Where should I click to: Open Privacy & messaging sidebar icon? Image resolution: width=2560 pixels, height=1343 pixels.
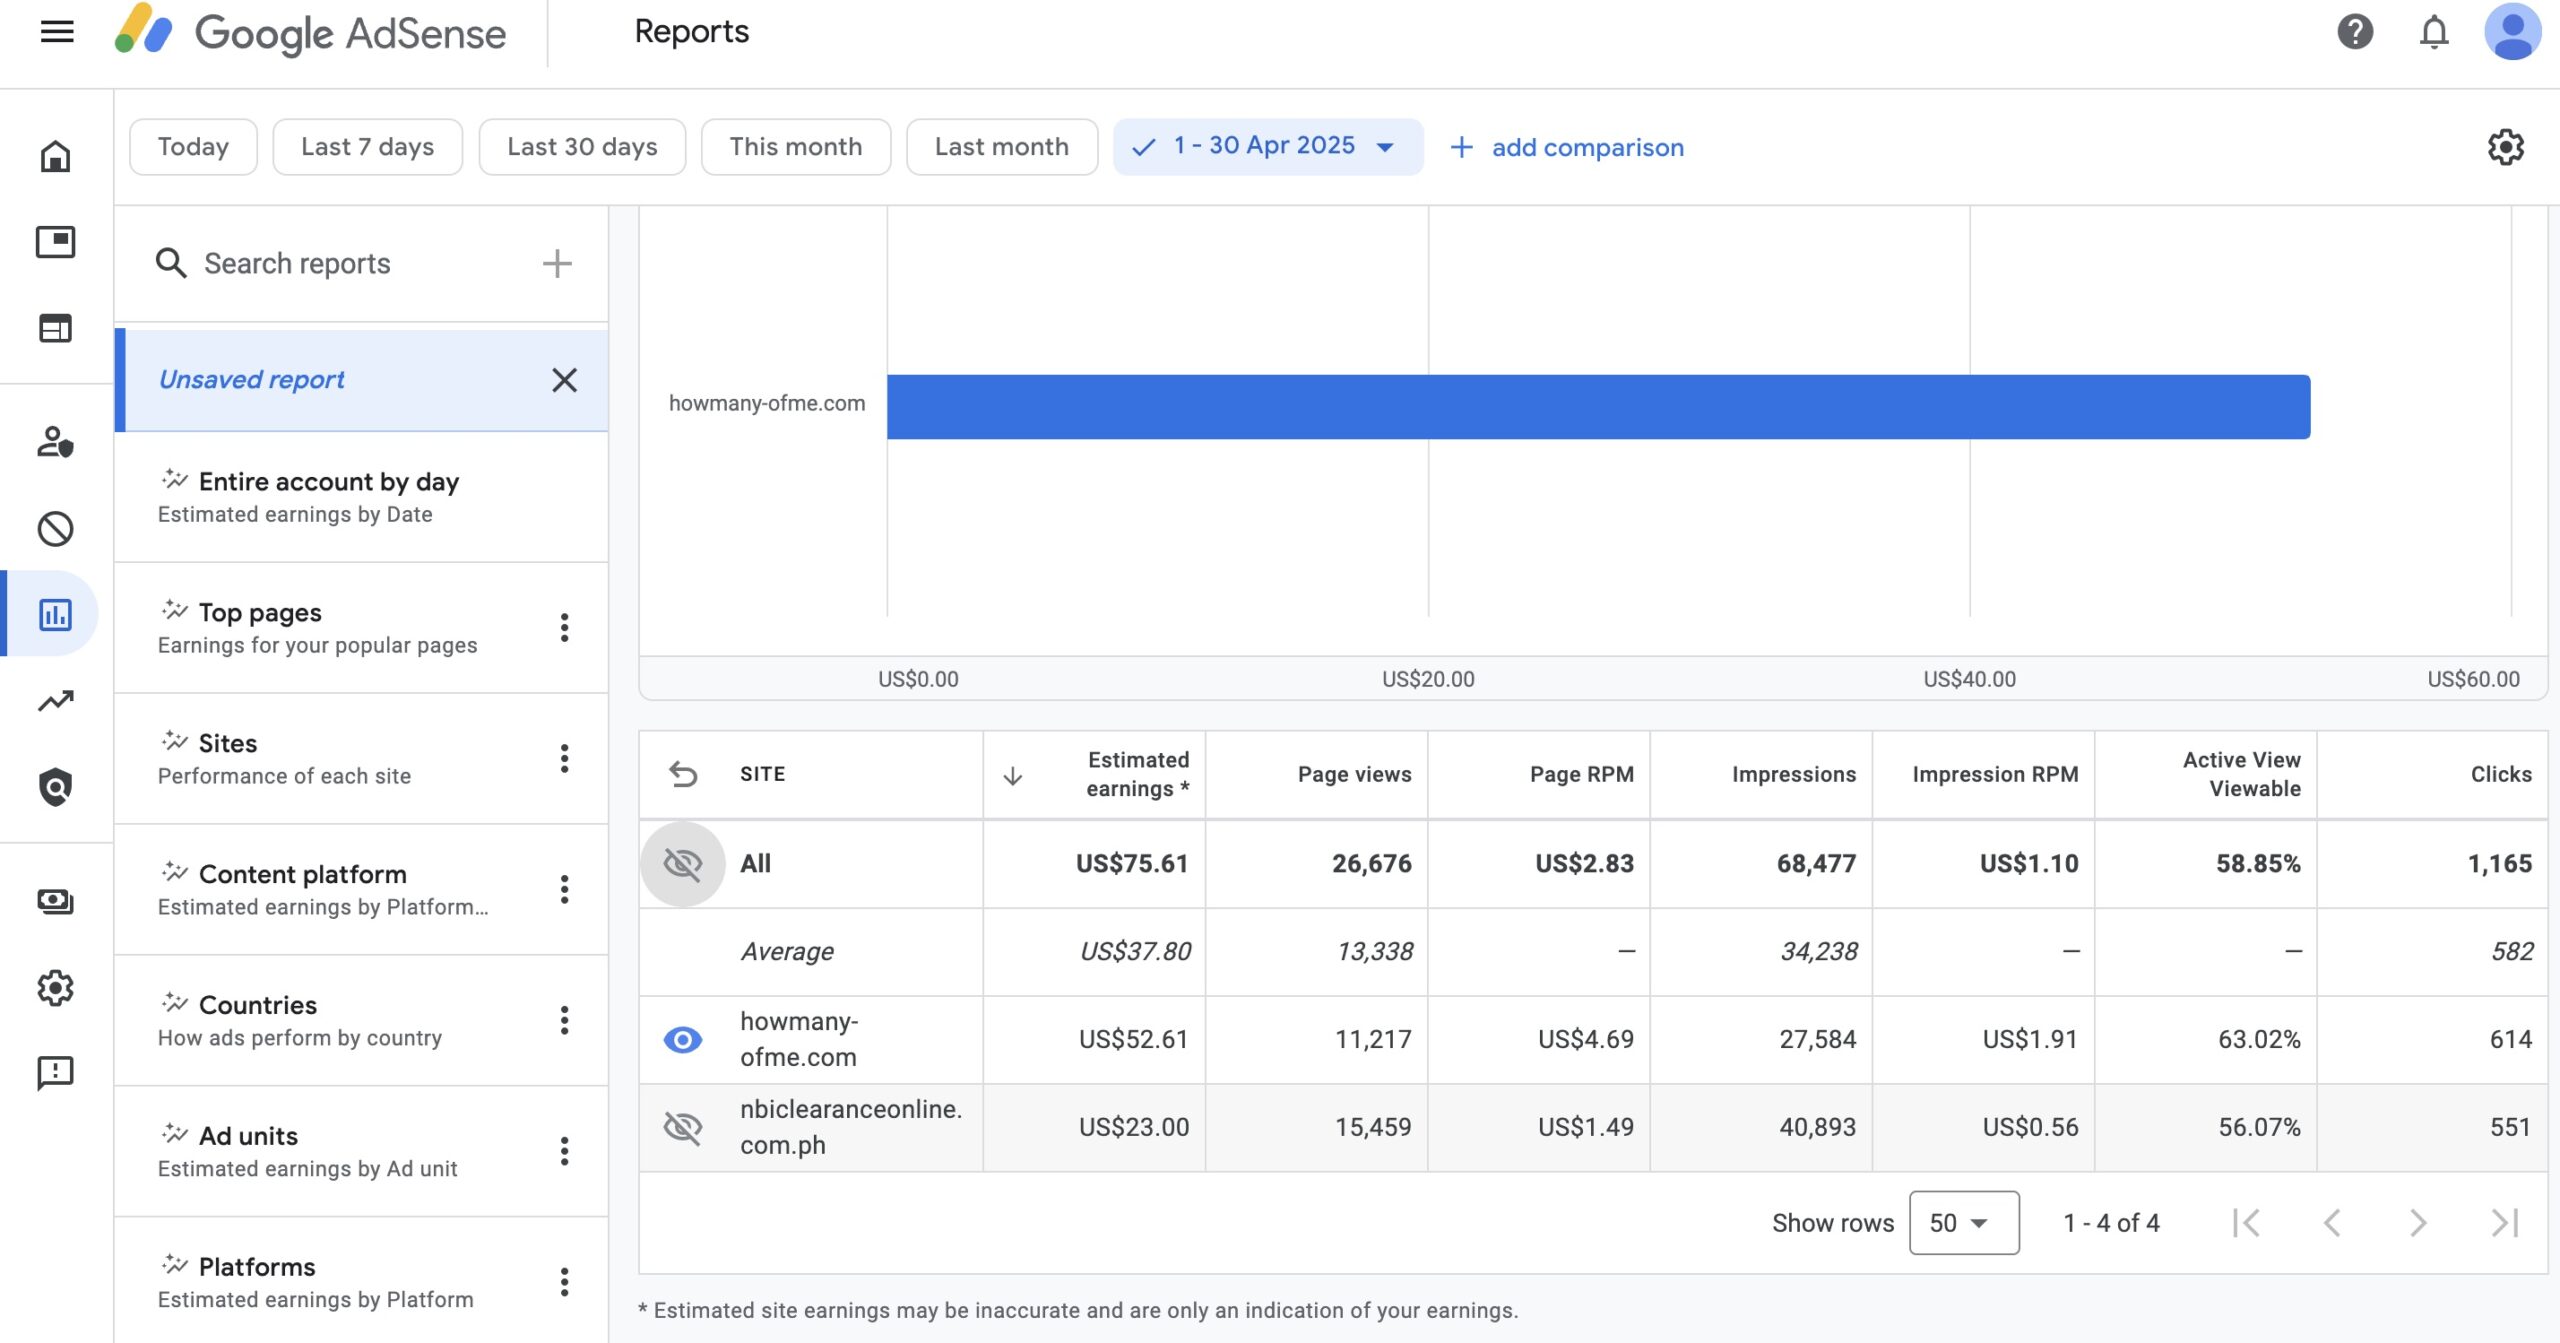(55, 442)
